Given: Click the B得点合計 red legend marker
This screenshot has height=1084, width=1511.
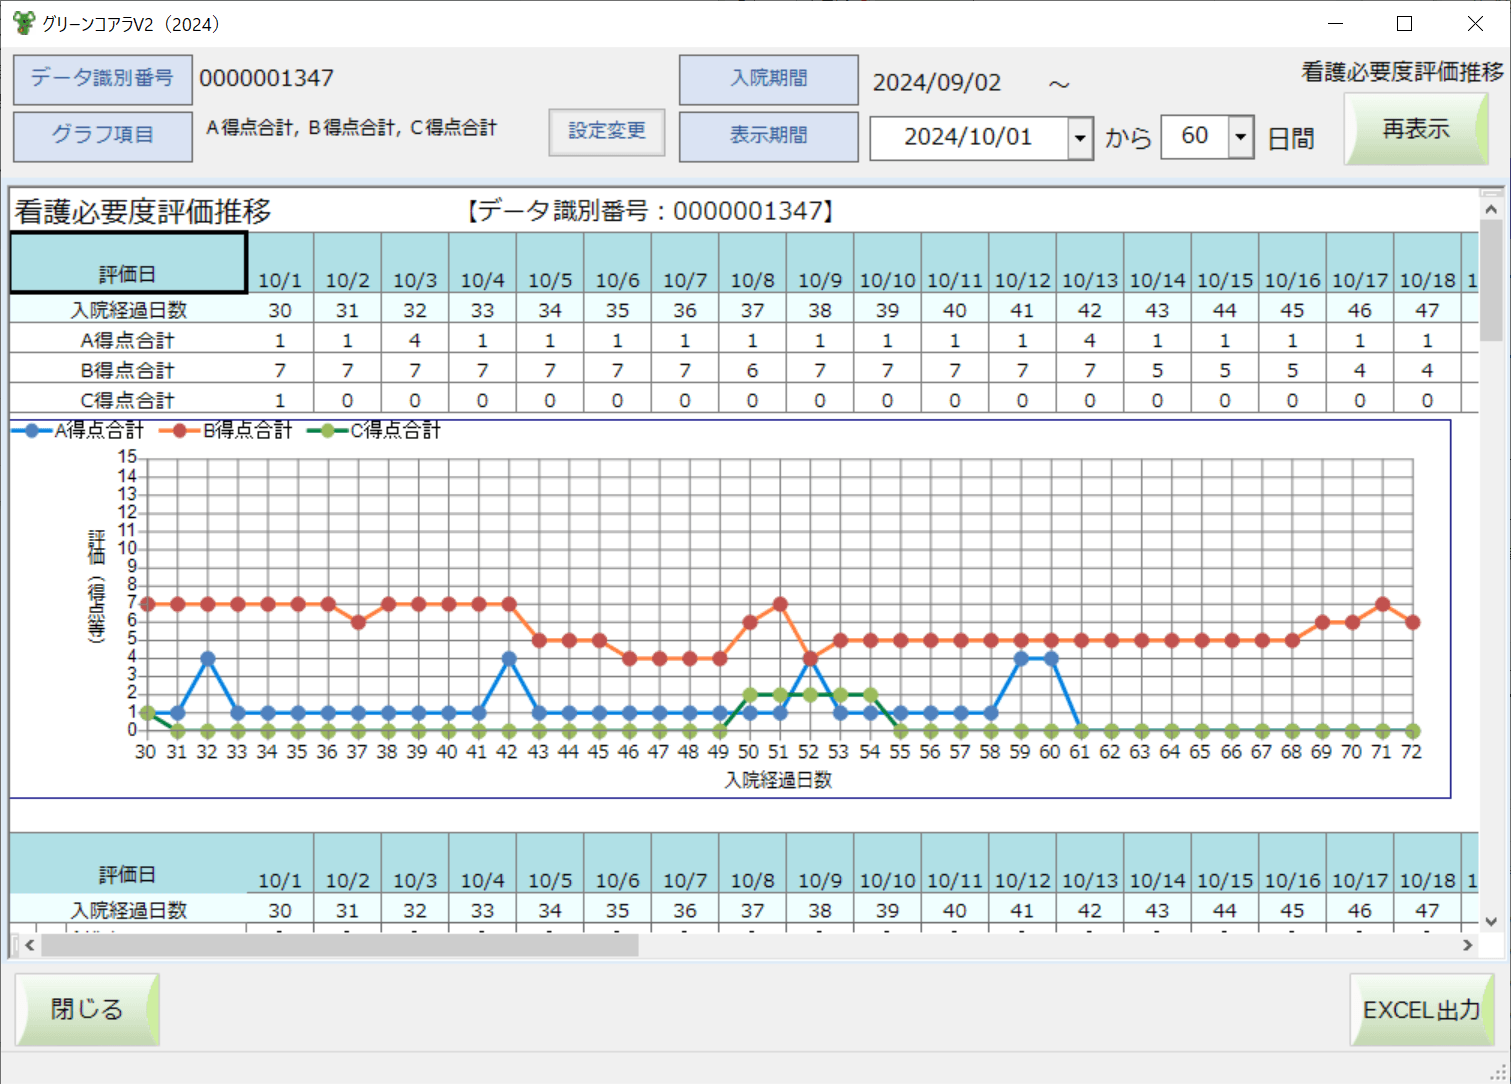Looking at the screenshot, I should tap(180, 431).
